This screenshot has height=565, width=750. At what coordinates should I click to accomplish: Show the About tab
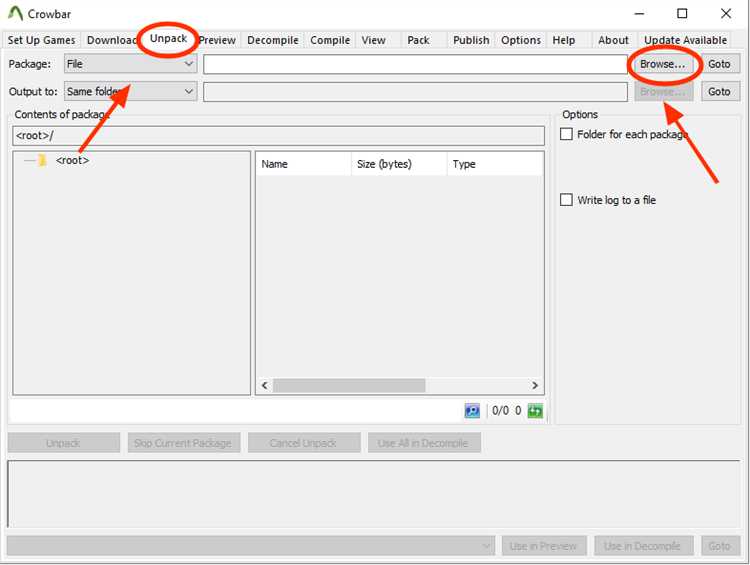point(613,40)
